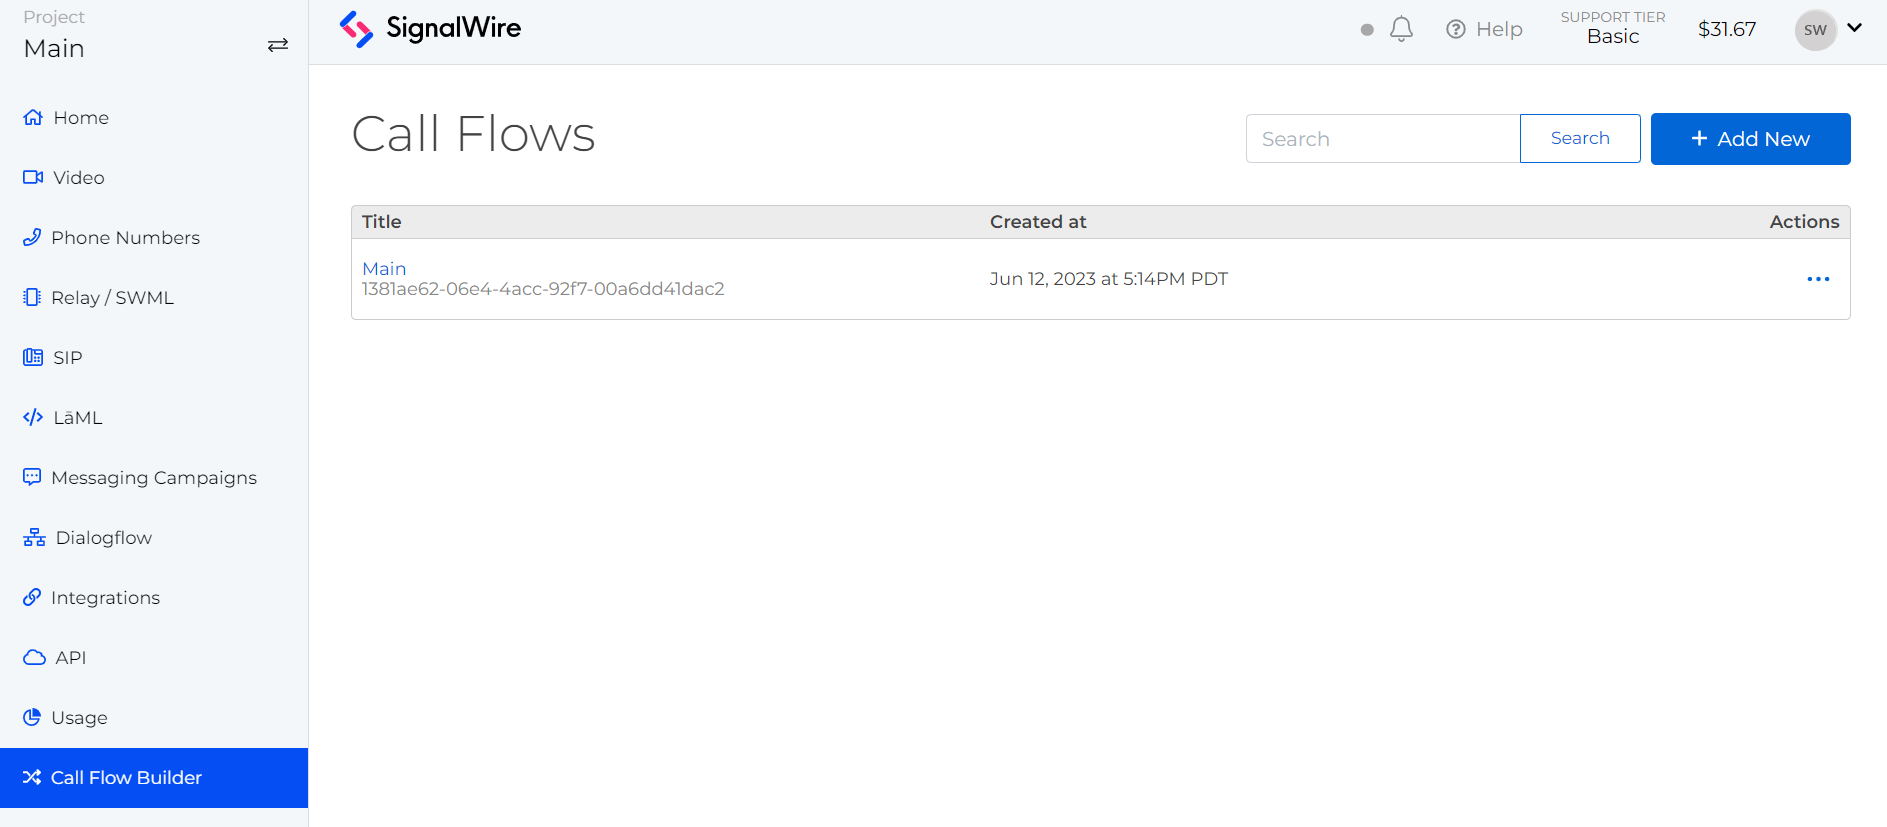Click the SW user avatar
The width and height of the screenshot is (1887, 827).
pos(1815,30)
